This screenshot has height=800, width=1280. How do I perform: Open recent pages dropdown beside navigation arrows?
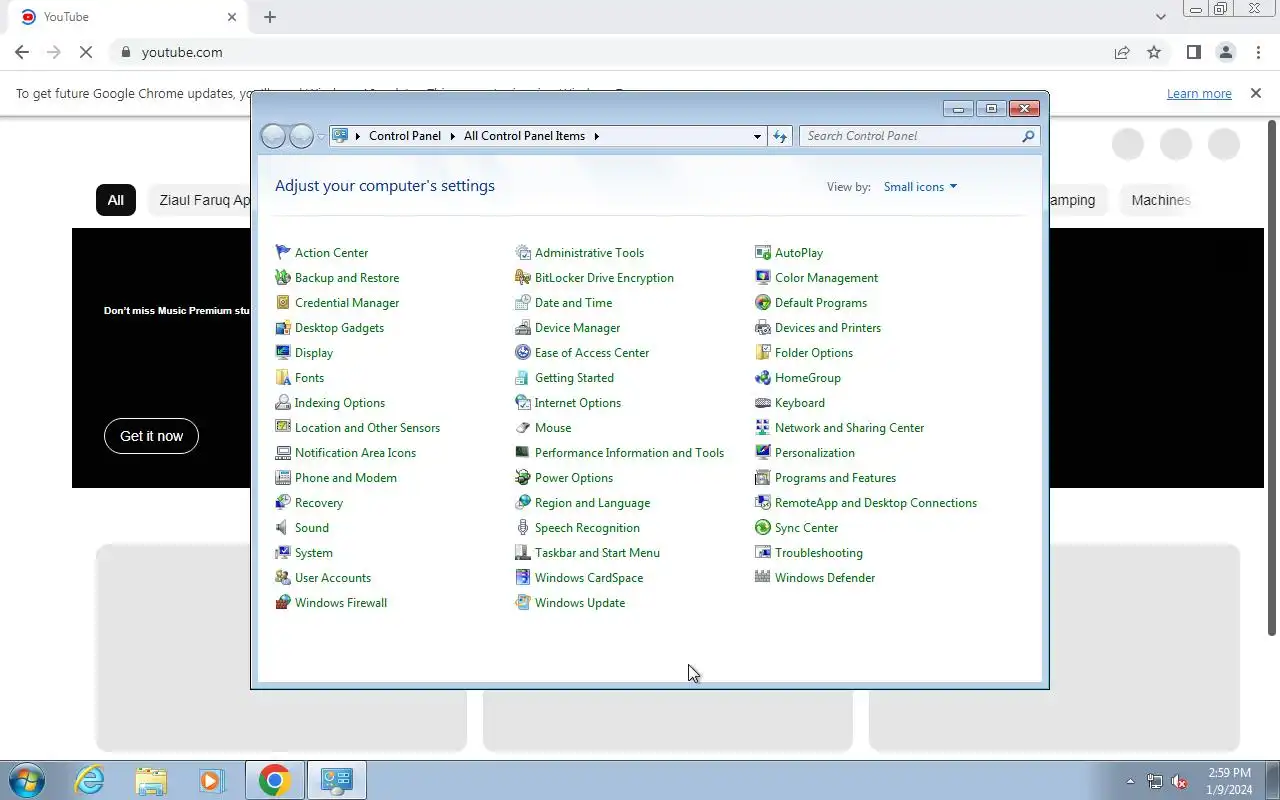tap(321, 137)
